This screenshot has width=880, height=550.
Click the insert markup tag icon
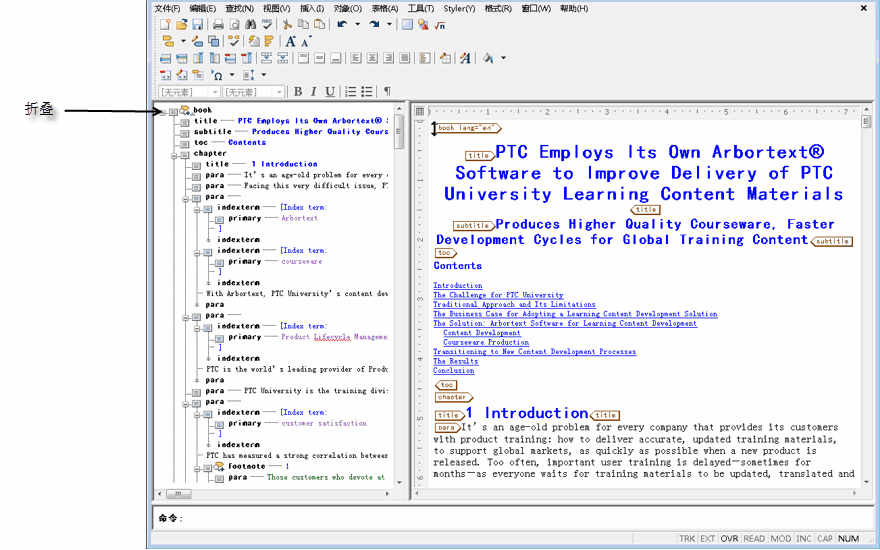point(168,41)
